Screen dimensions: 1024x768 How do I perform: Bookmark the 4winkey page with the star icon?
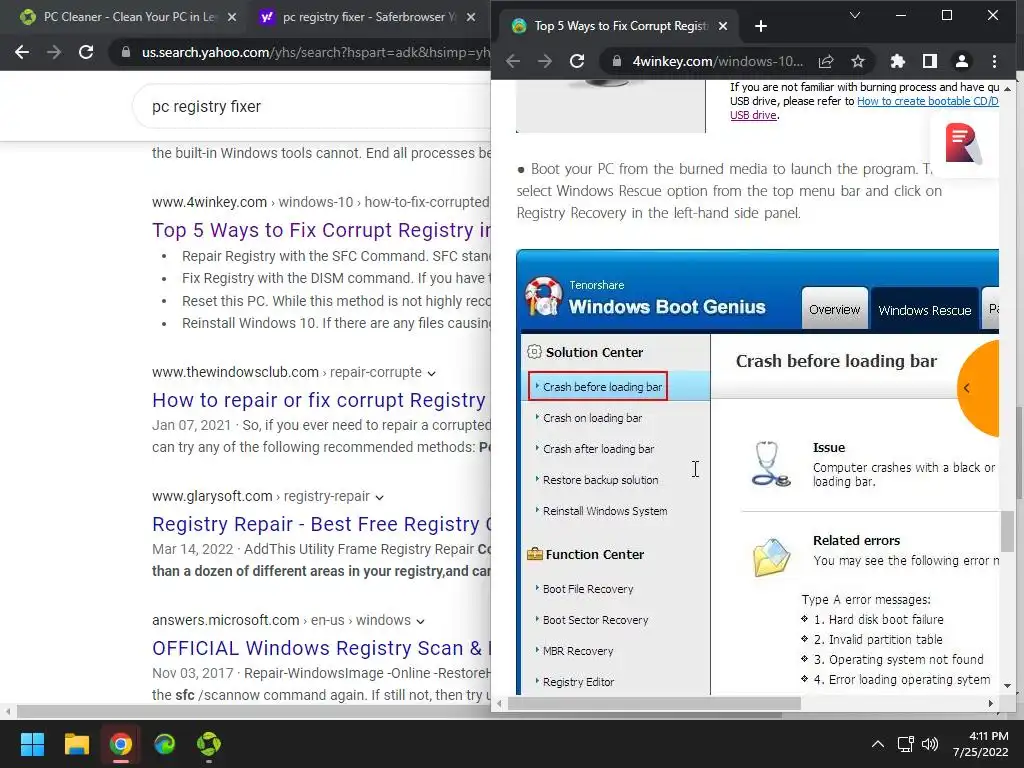pyautogui.click(x=858, y=61)
